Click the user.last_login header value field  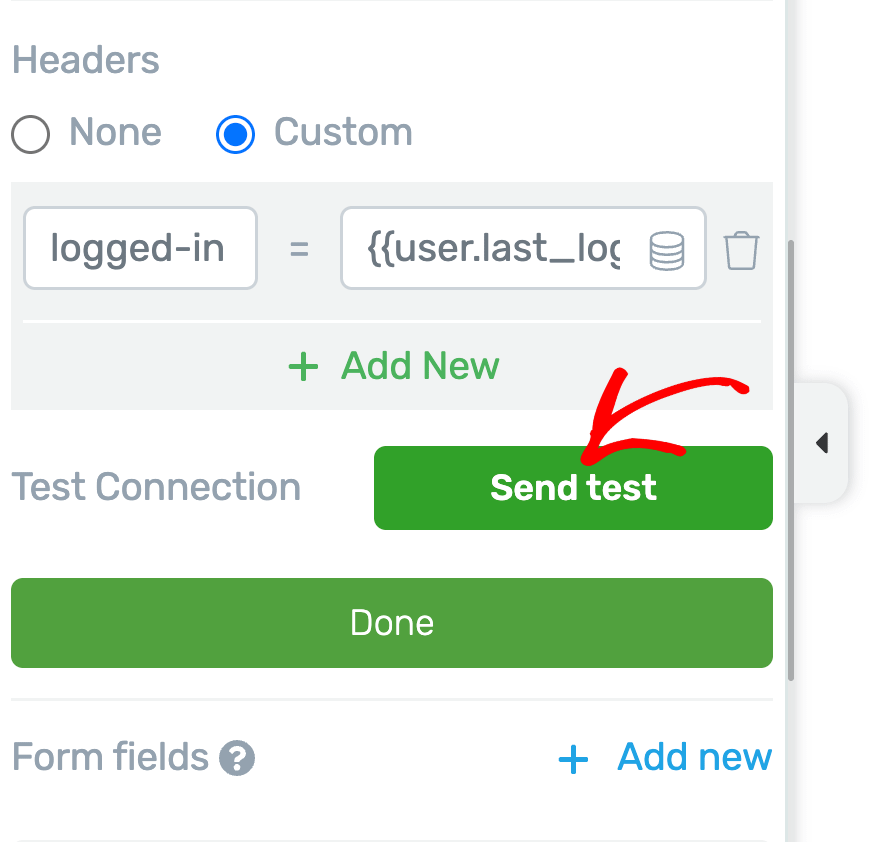point(494,248)
